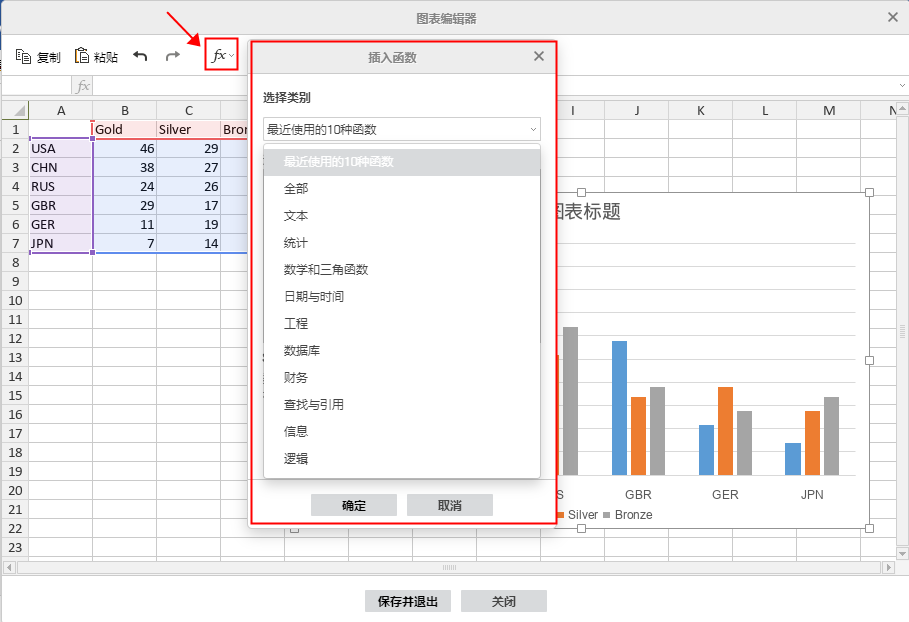
Task: Select row 15 header
Action: point(16,395)
